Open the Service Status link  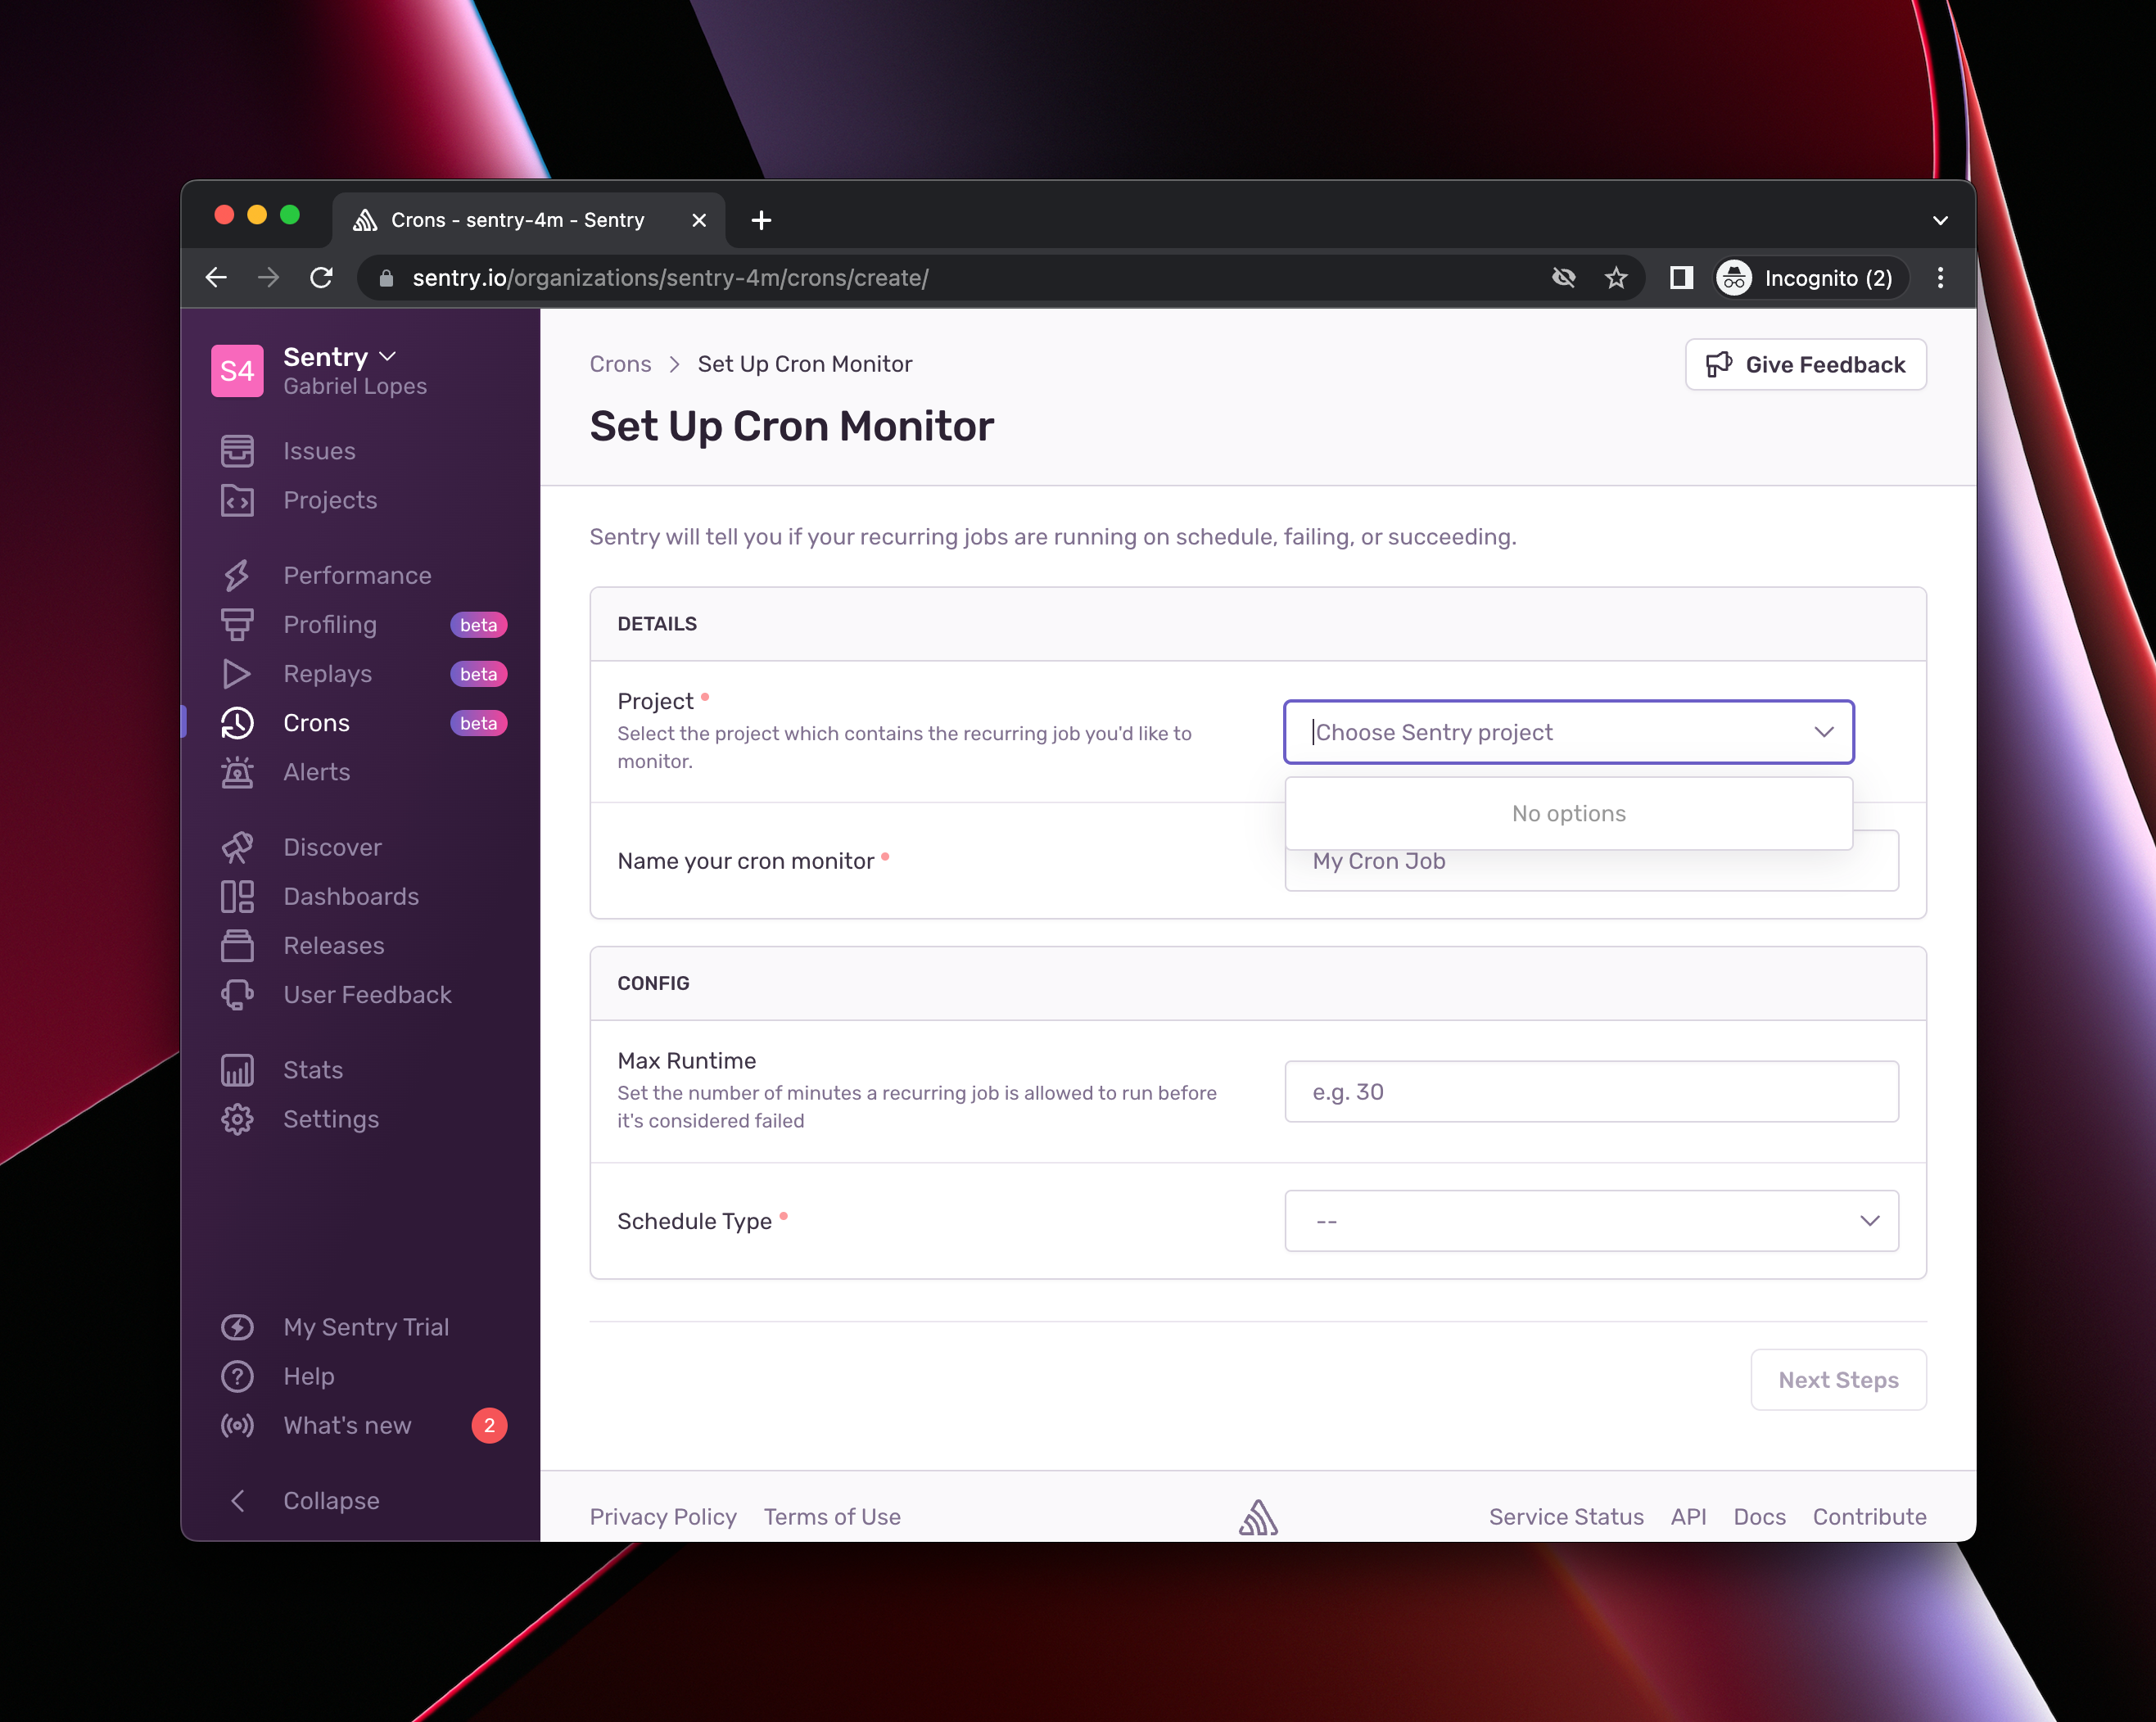click(x=1565, y=1516)
